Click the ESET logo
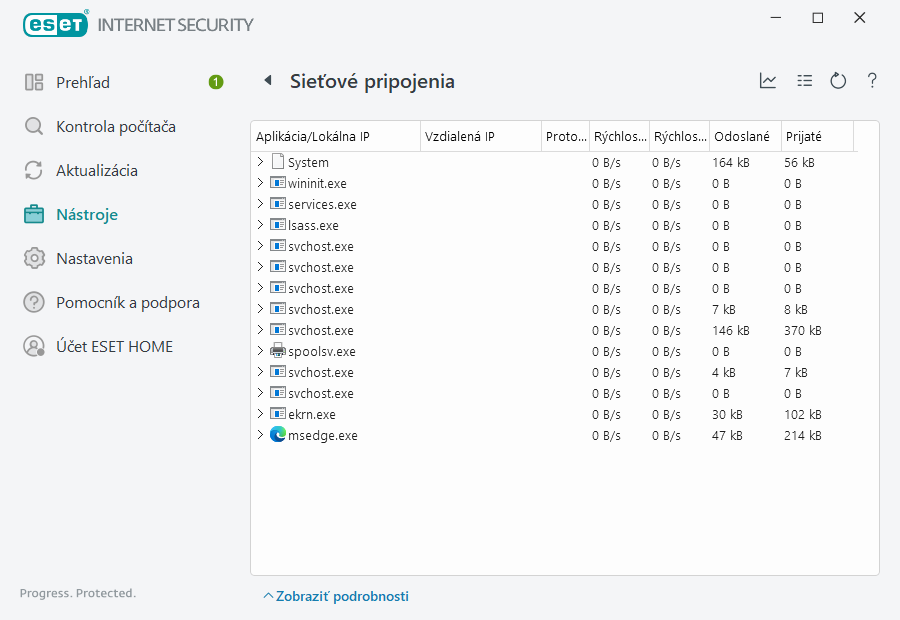This screenshot has width=900, height=620. tap(55, 23)
